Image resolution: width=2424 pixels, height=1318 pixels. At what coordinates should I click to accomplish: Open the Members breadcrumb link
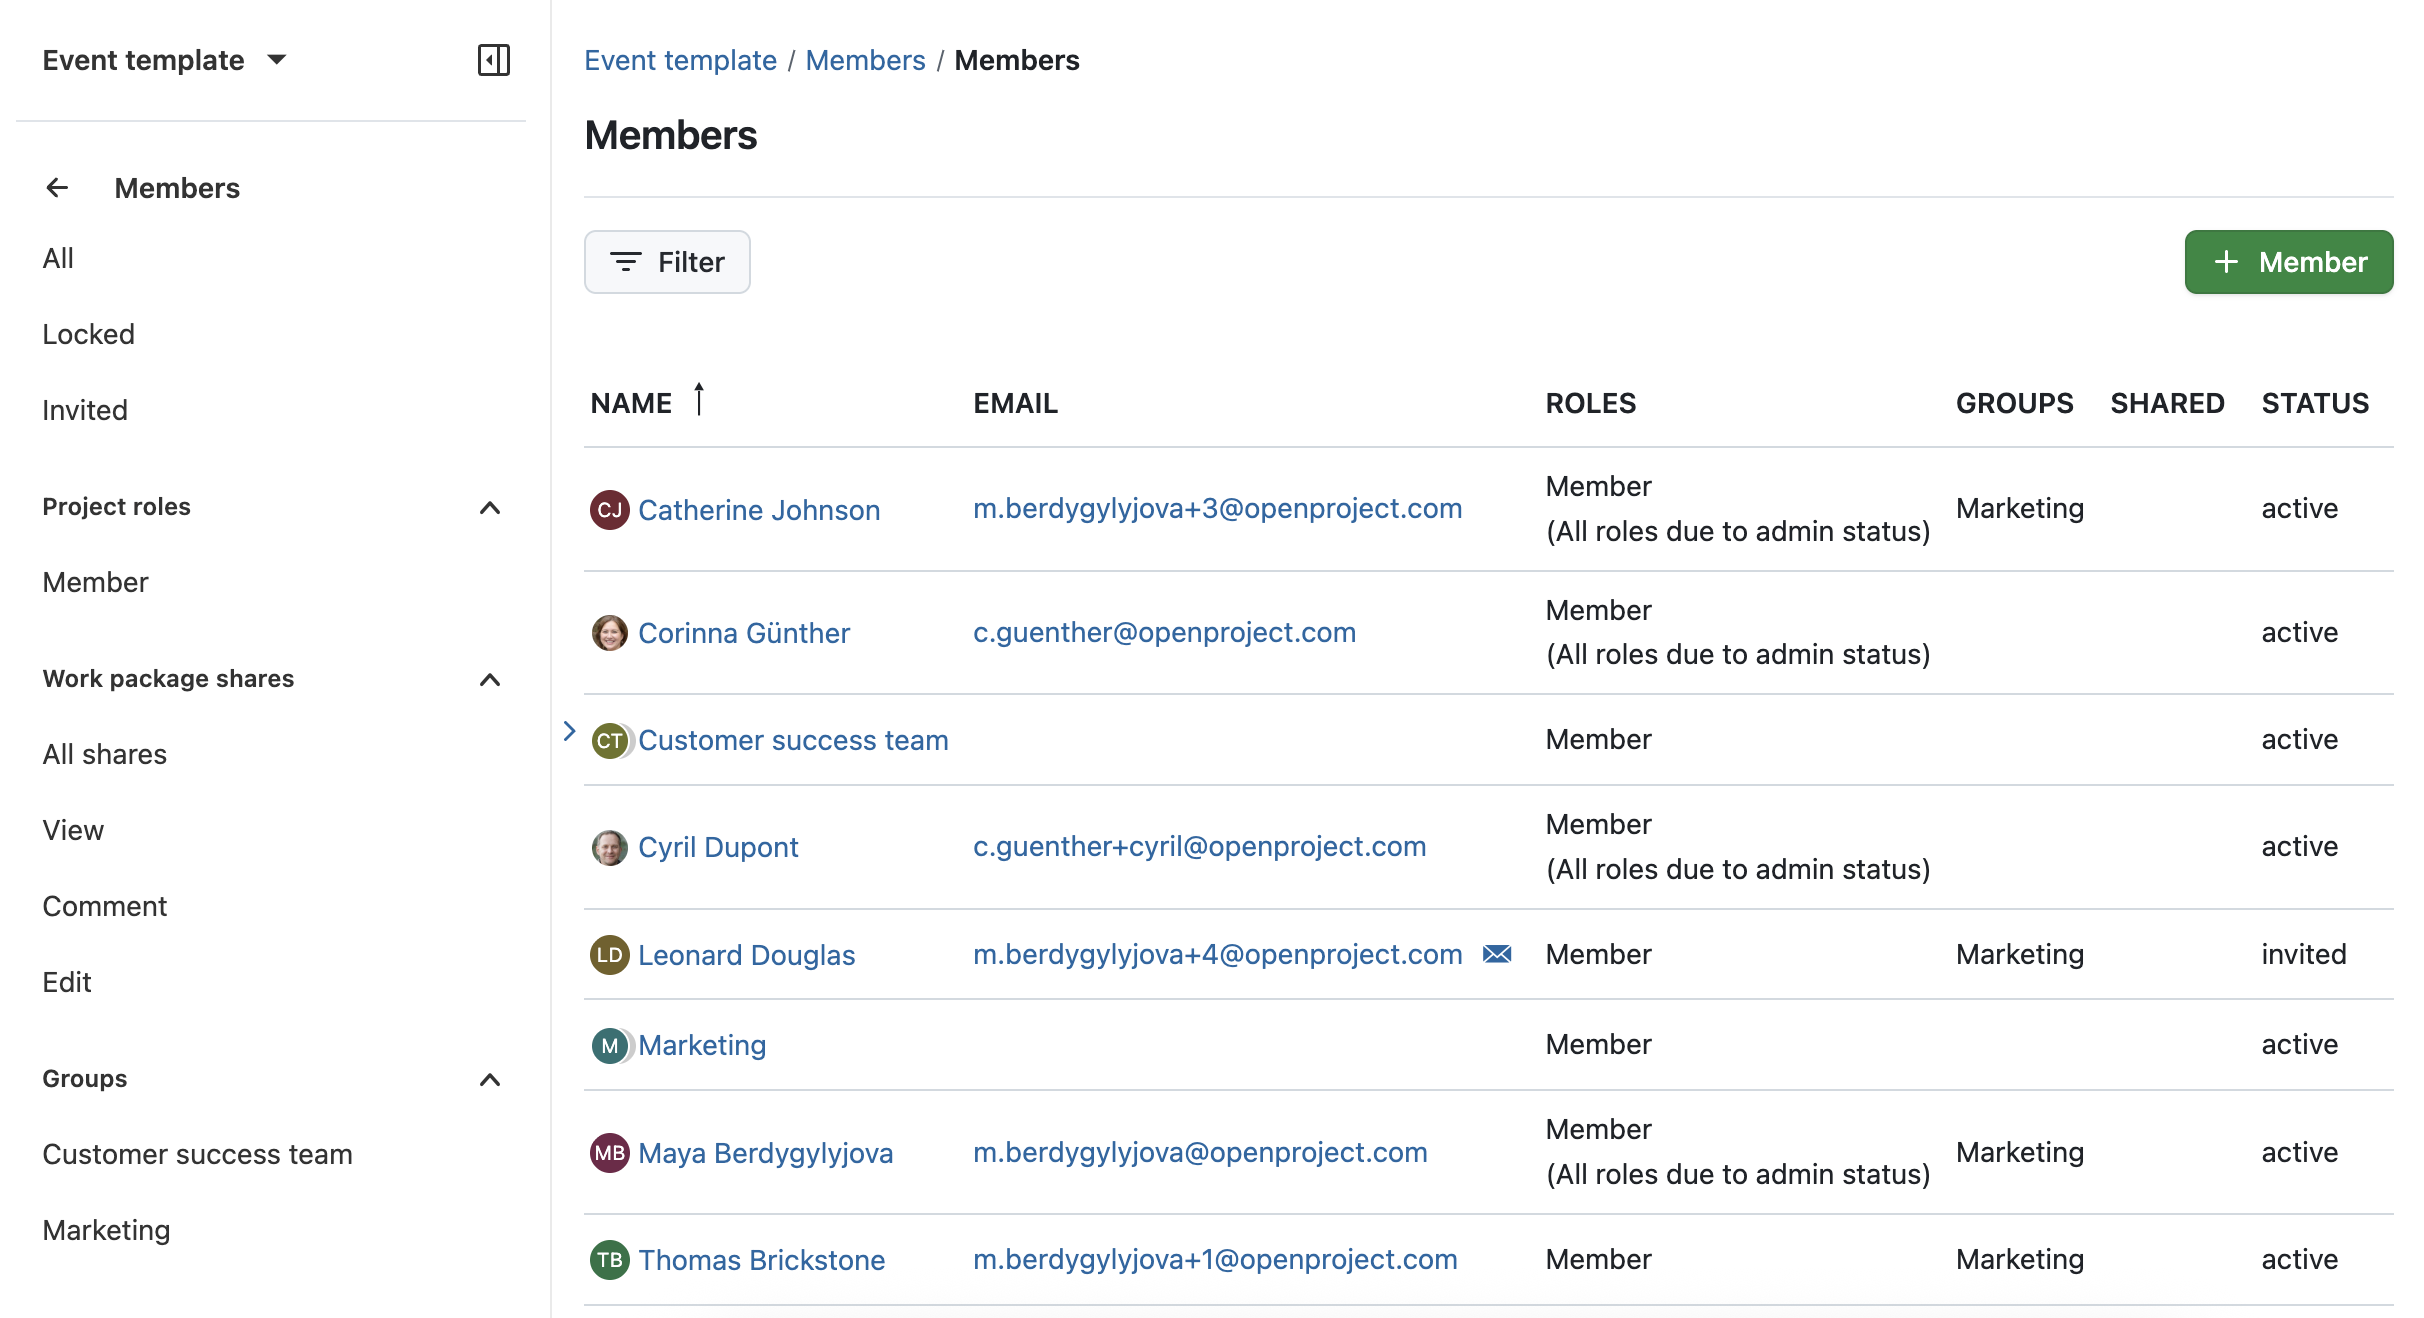tap(866, 59)
